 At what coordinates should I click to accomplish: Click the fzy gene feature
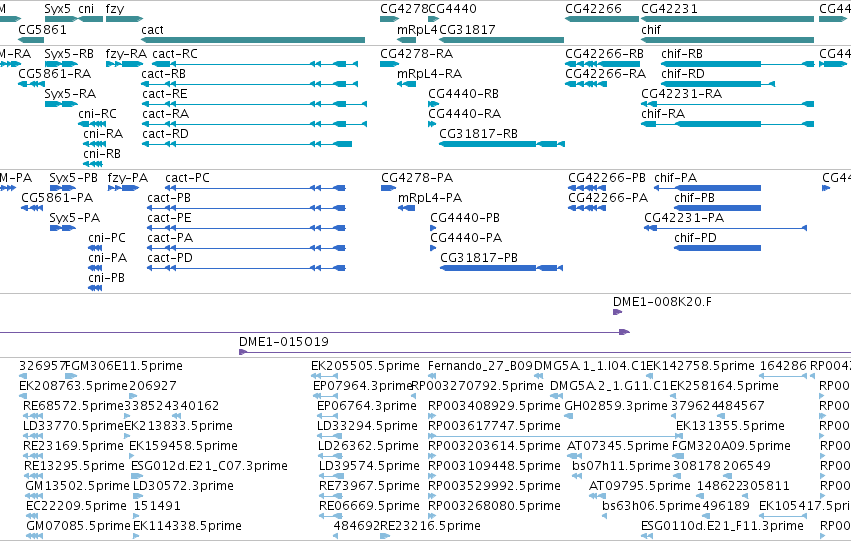(x=124, y=19)
